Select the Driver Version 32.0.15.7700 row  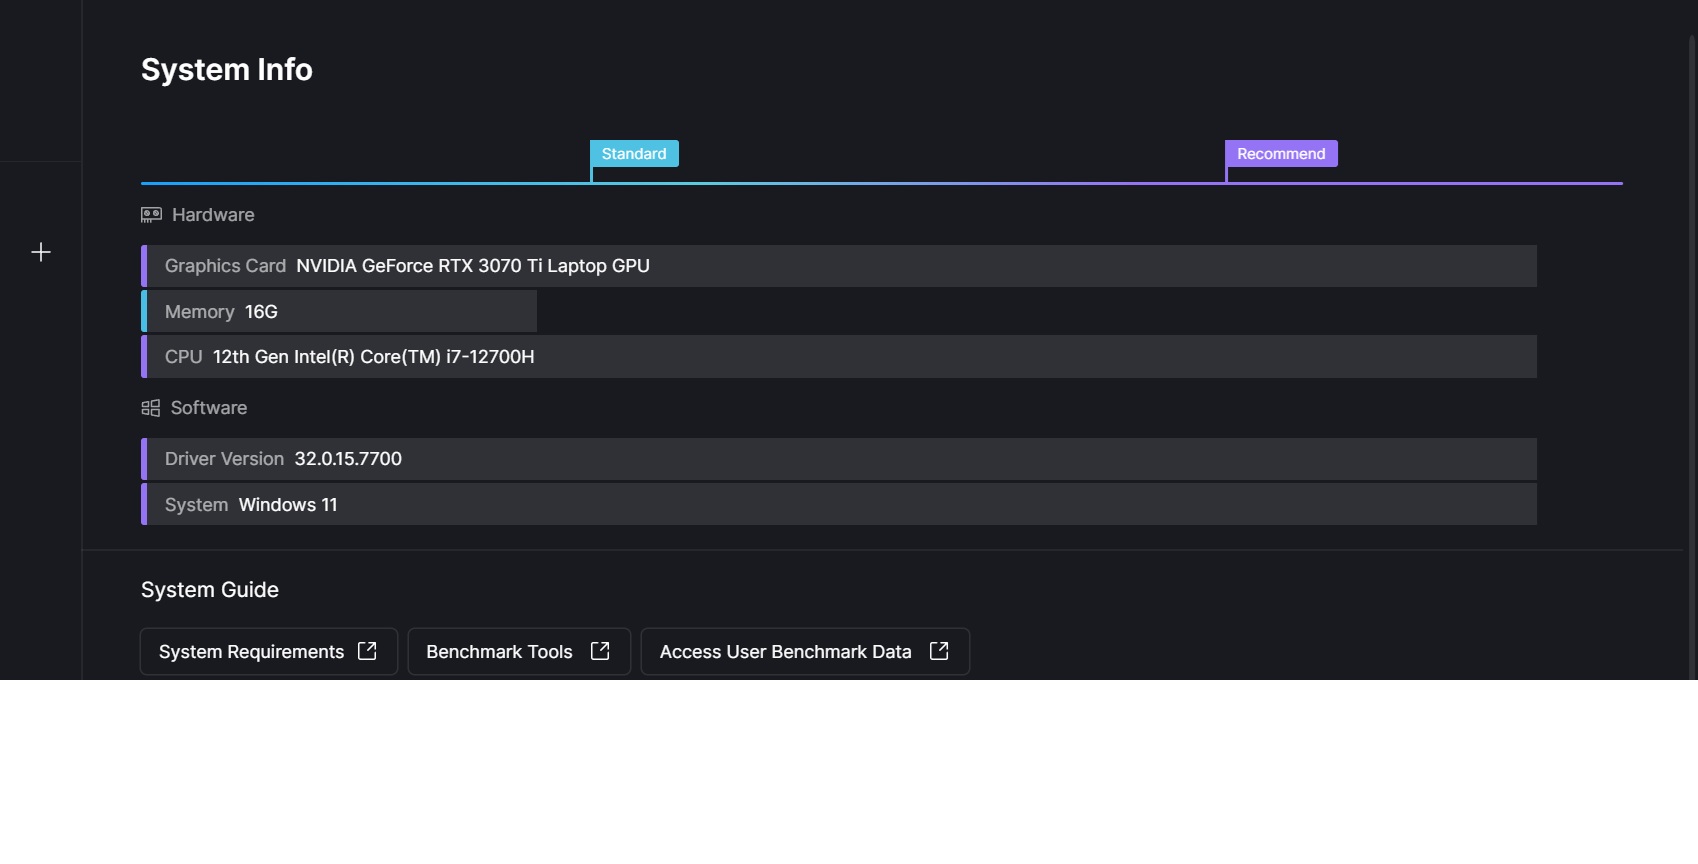click(x=839, y=459)
